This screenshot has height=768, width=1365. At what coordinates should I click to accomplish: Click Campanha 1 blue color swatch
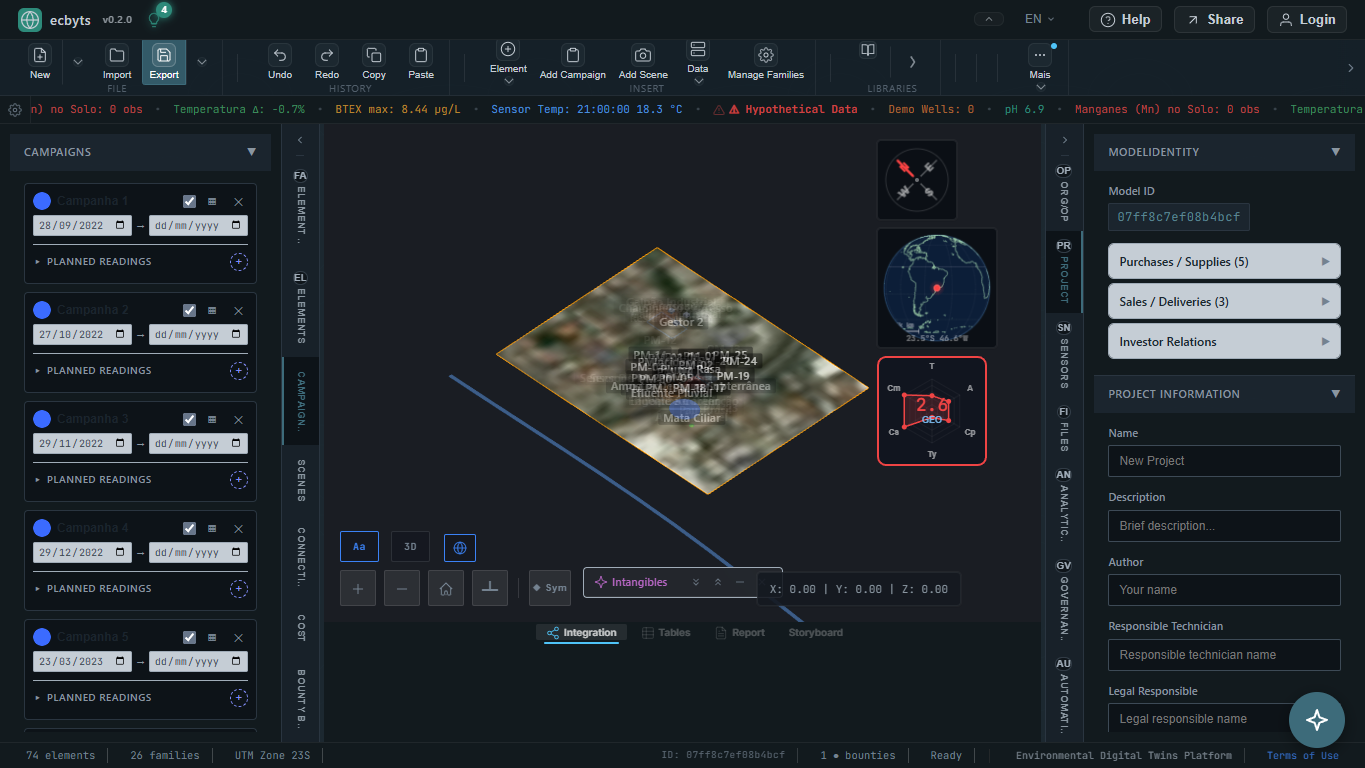42,201
